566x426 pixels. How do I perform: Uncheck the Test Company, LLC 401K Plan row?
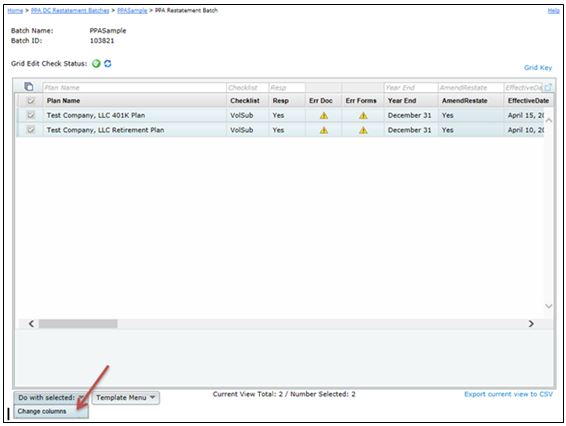pyautogui.click(x=31, y=115)
